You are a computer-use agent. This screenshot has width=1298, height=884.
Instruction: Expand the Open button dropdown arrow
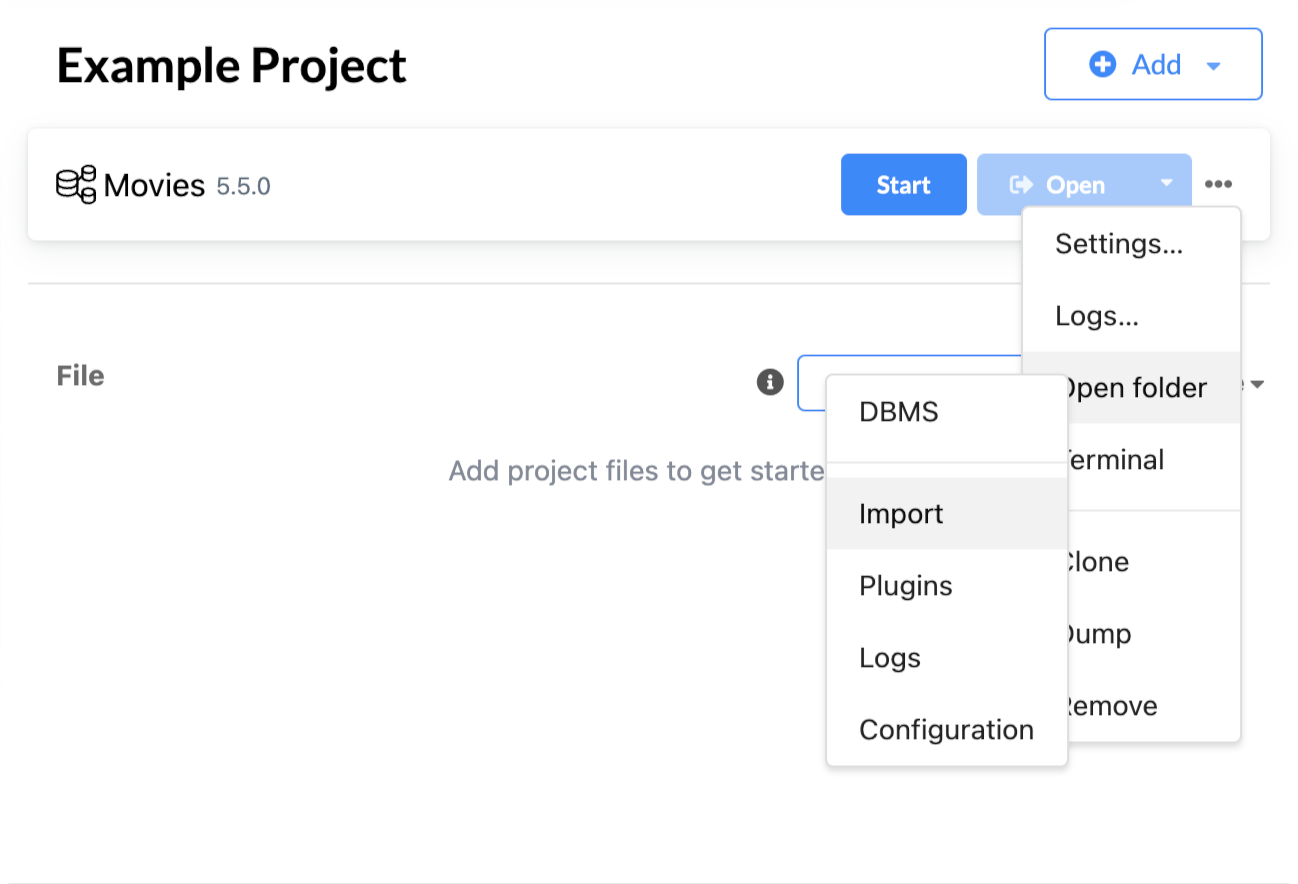pos(1166,184)
